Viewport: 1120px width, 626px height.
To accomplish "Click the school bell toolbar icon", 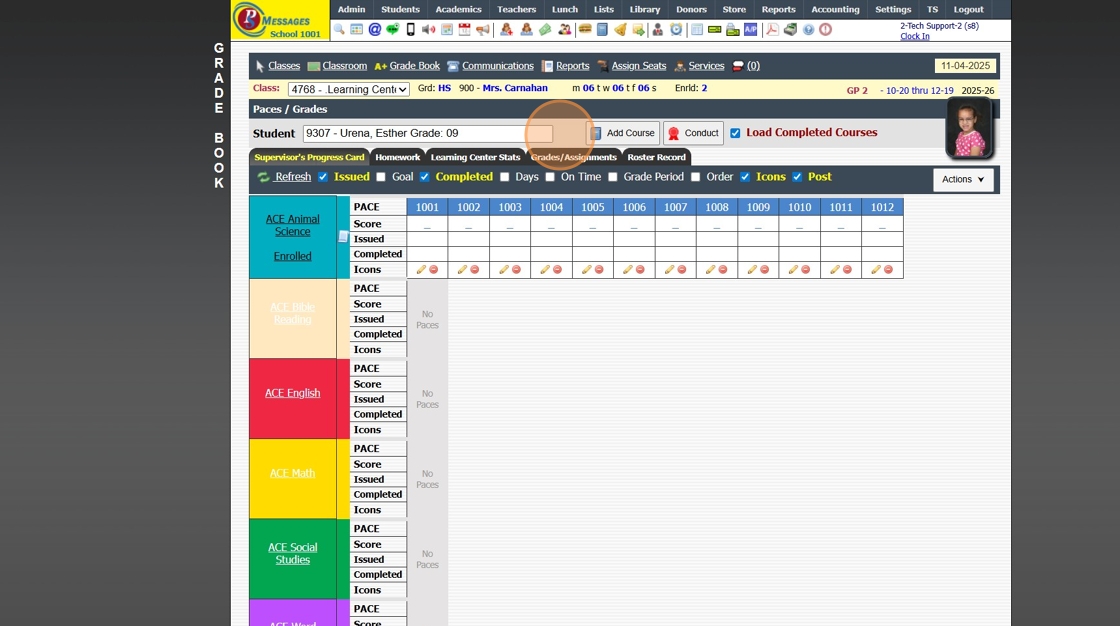I will 620,29.
